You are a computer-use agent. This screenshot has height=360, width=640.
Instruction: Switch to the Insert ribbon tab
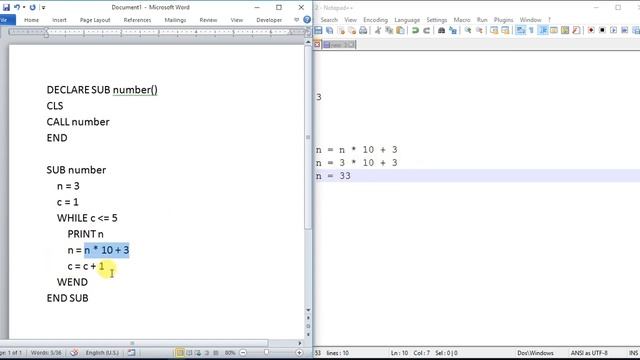[59, 20]
